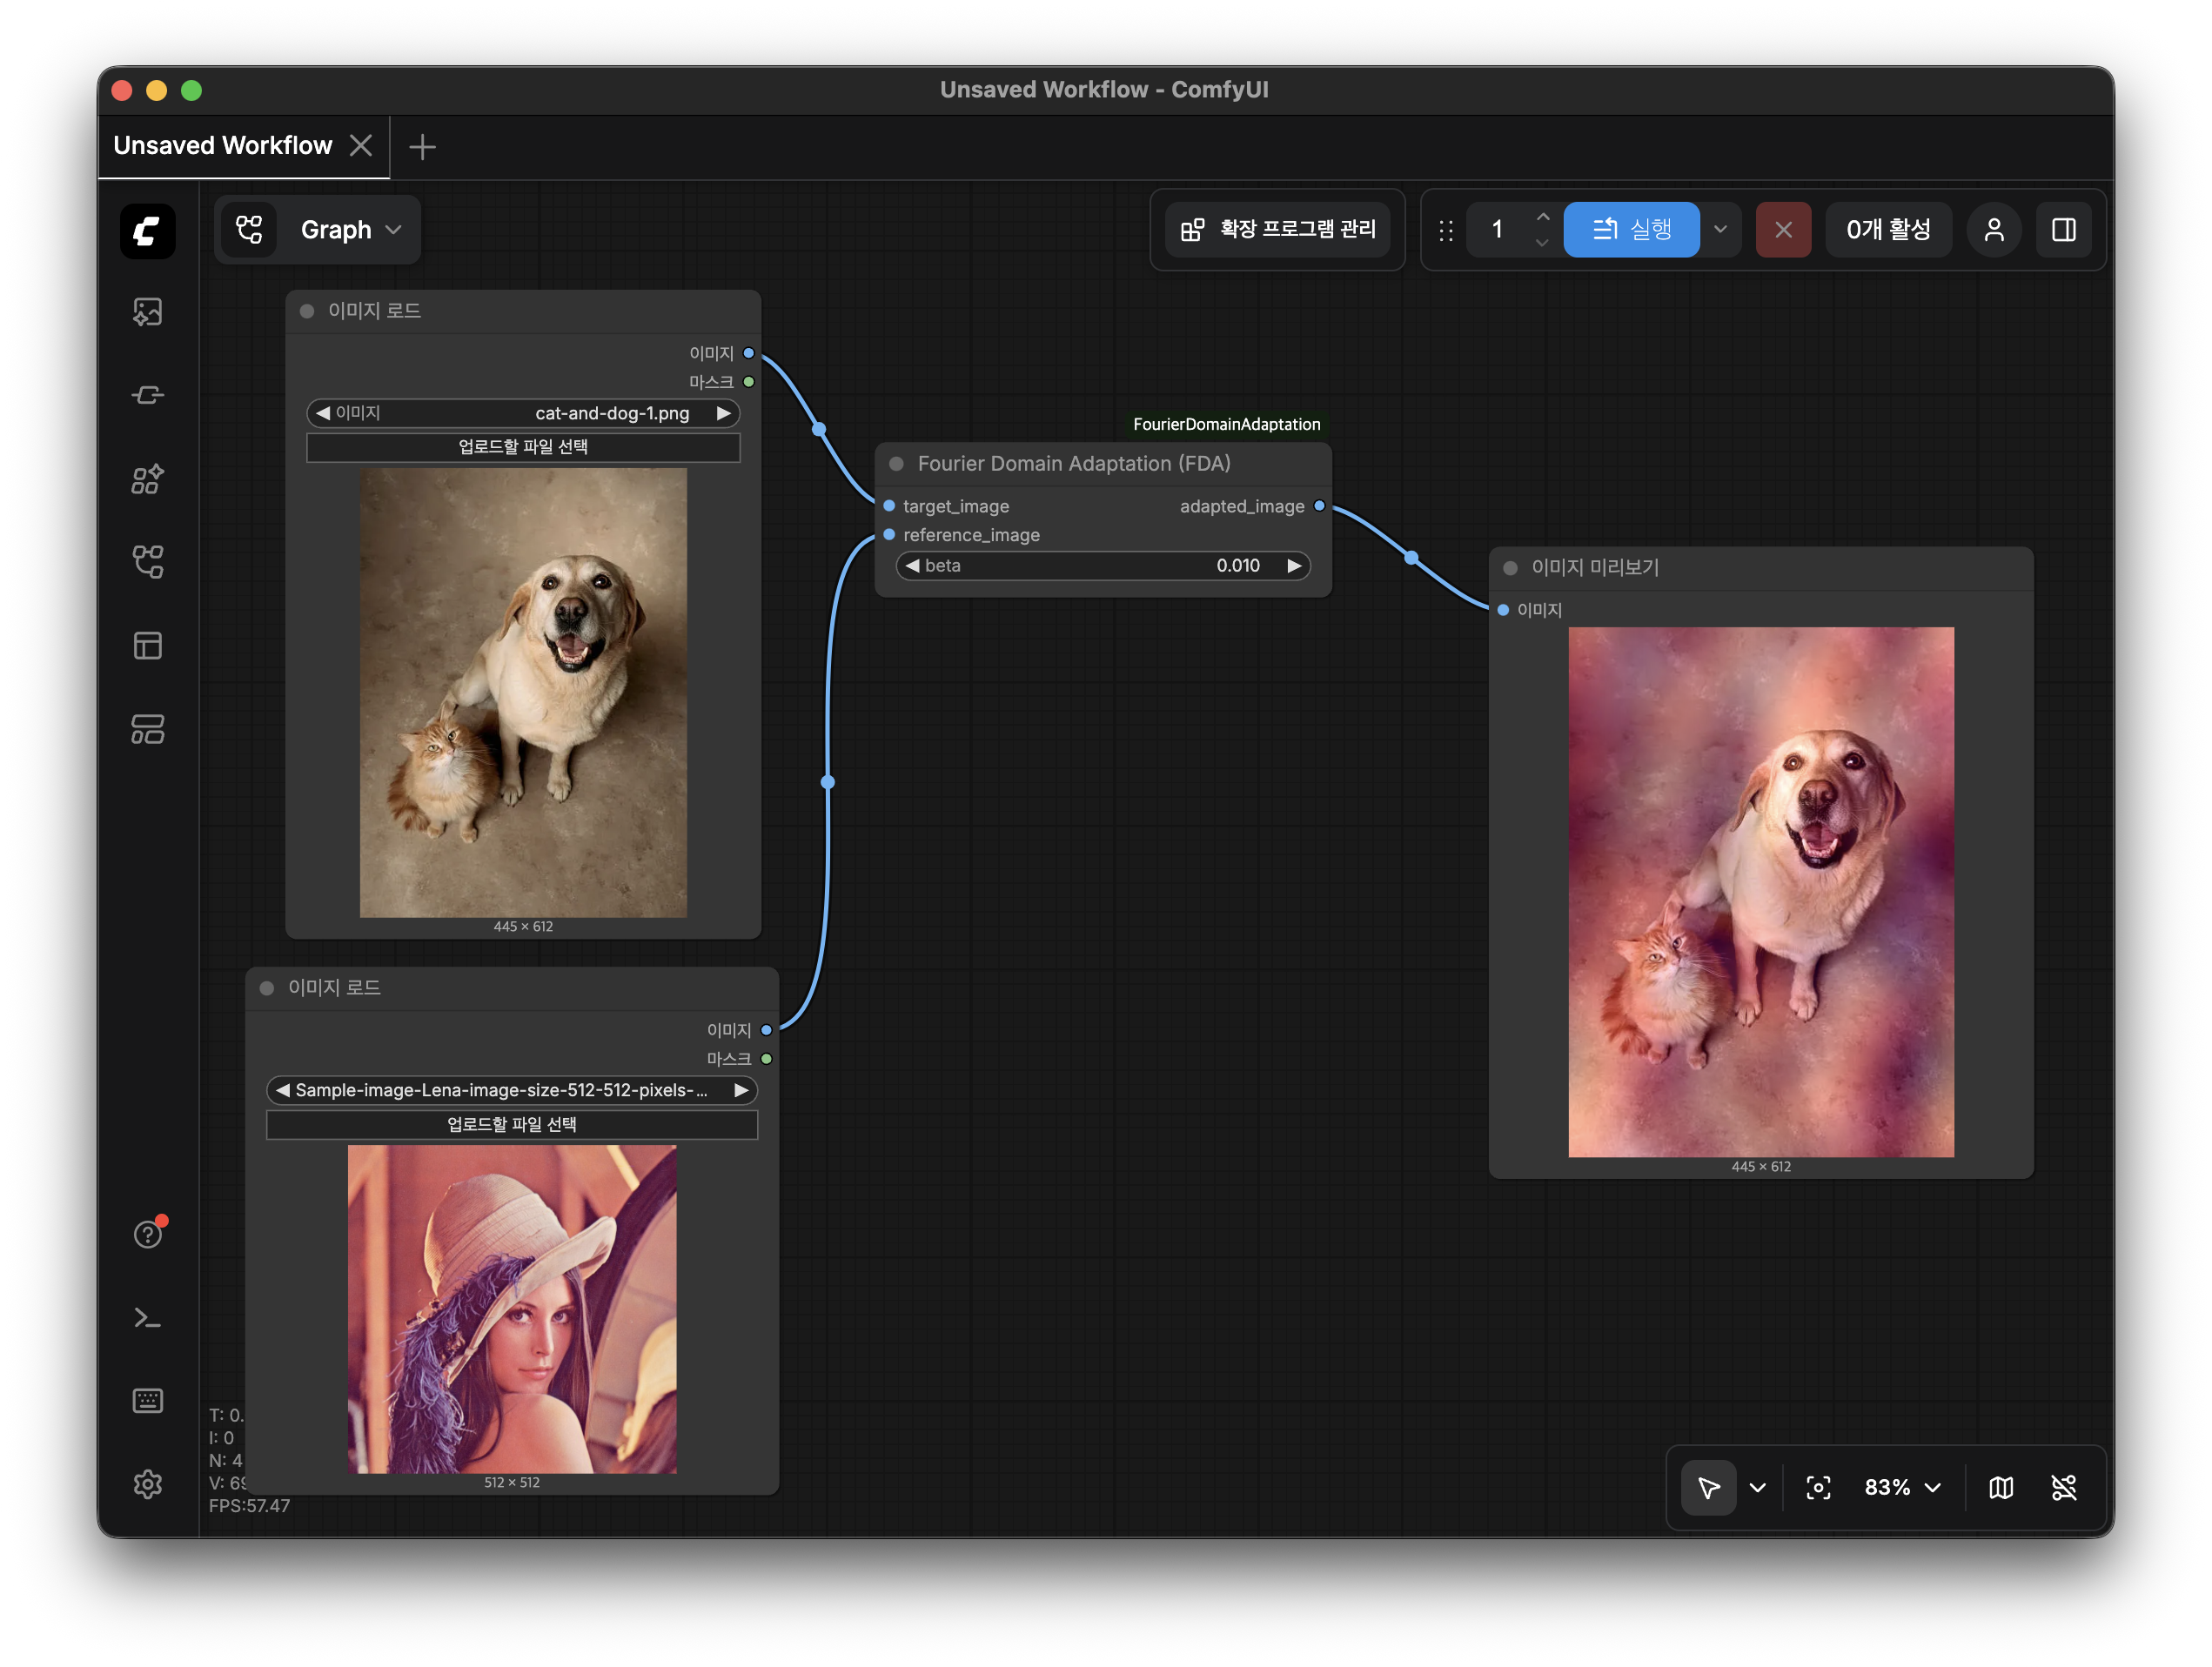Increase the batch count stepper

pyautogui.click(x=1543, y=217)
